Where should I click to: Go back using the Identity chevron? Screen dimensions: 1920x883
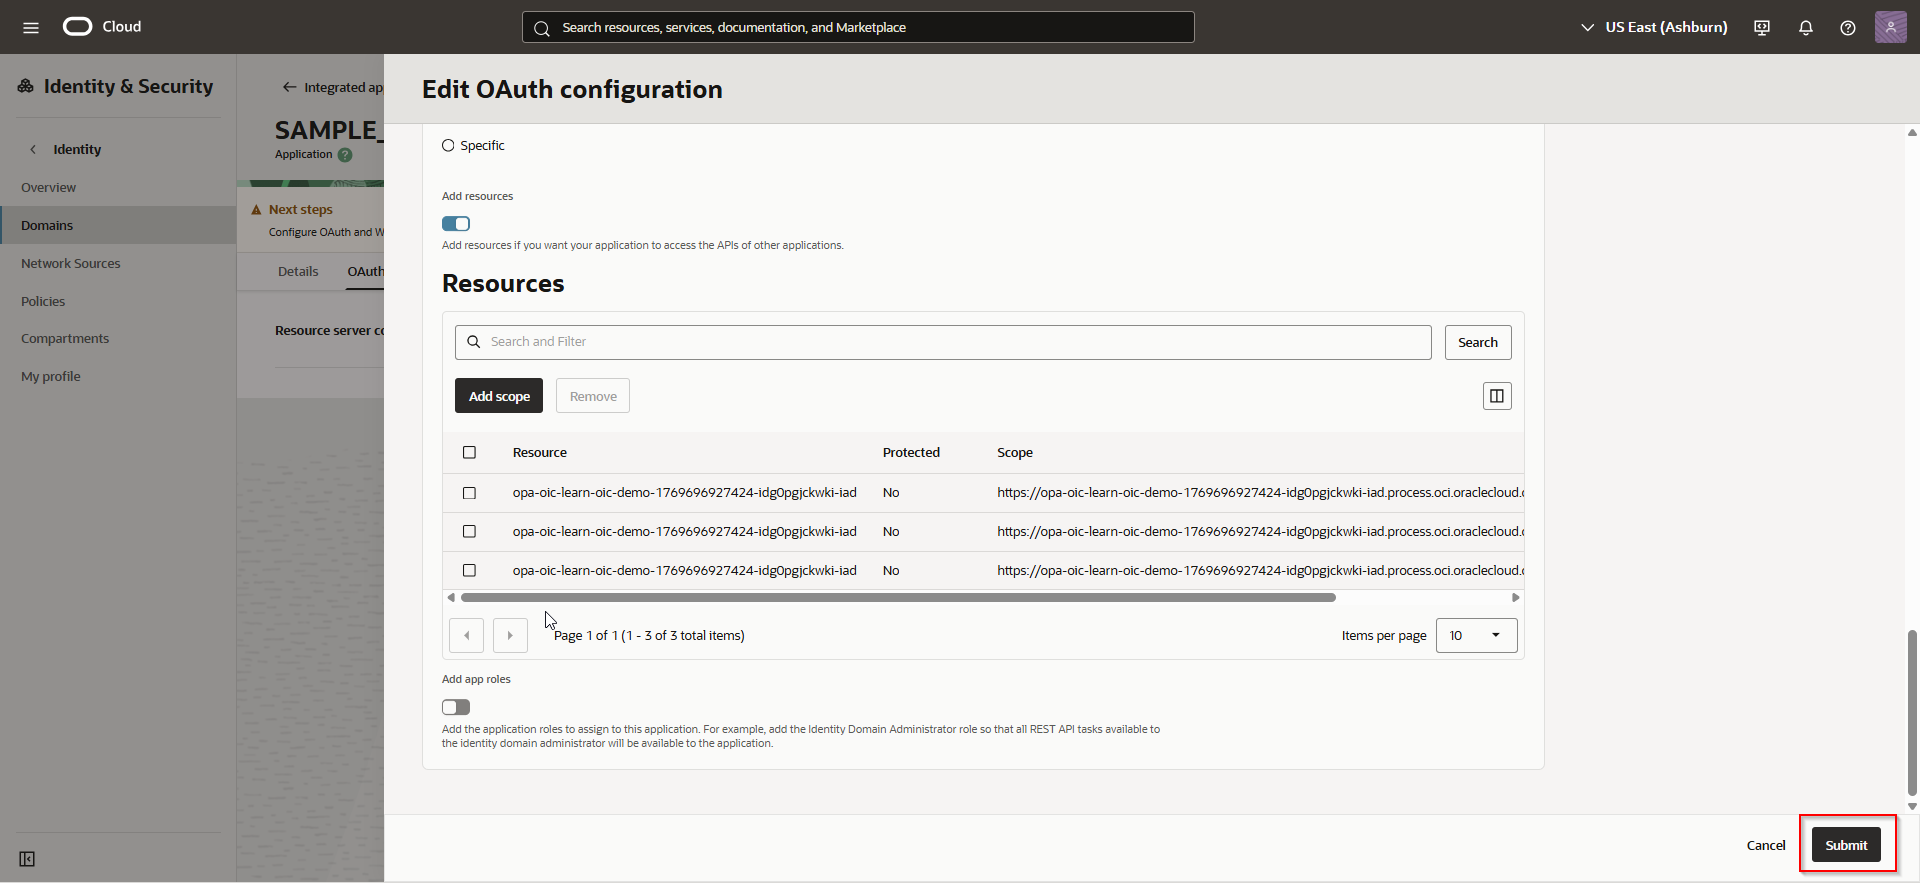pos(33,149)
